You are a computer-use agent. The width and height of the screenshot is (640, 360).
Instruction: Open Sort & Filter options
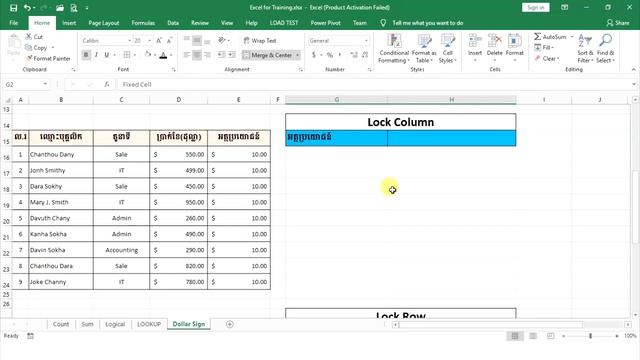[x=585, y=49]
